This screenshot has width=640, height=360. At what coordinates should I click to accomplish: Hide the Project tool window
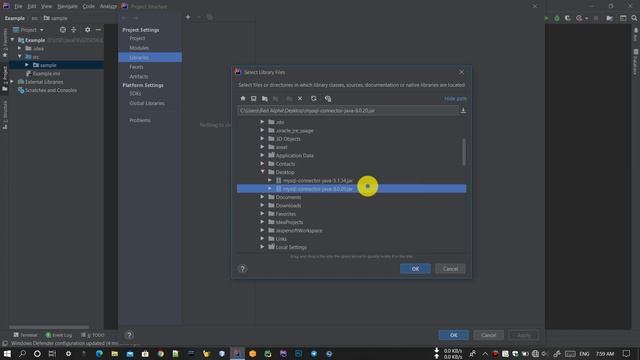[98, 30]
